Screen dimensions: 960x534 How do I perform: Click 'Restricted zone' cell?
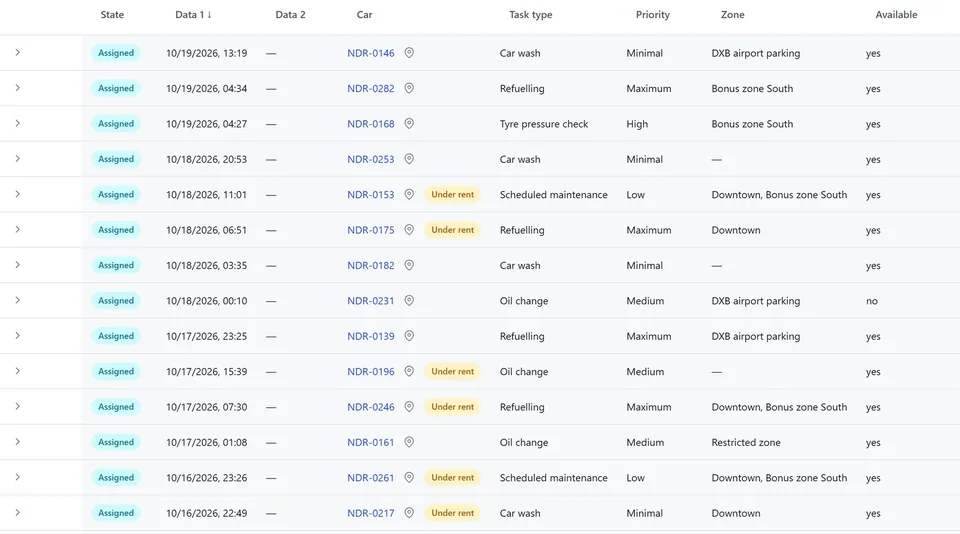click(746, 442)
